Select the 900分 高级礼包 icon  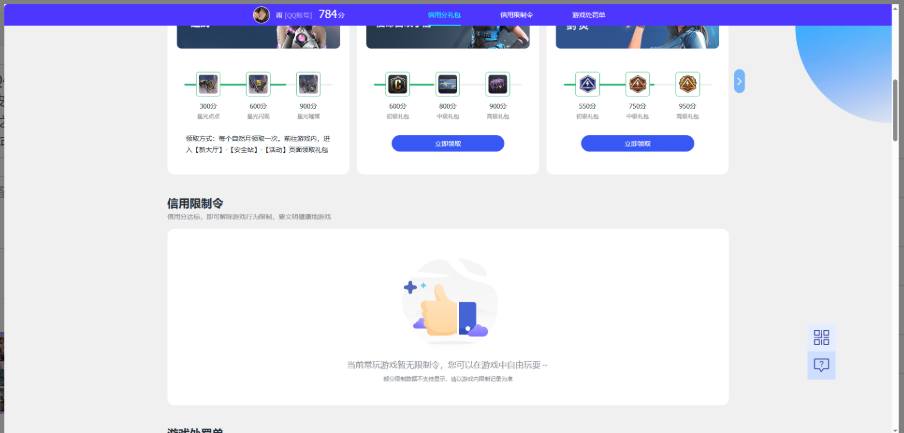(498, 84)
